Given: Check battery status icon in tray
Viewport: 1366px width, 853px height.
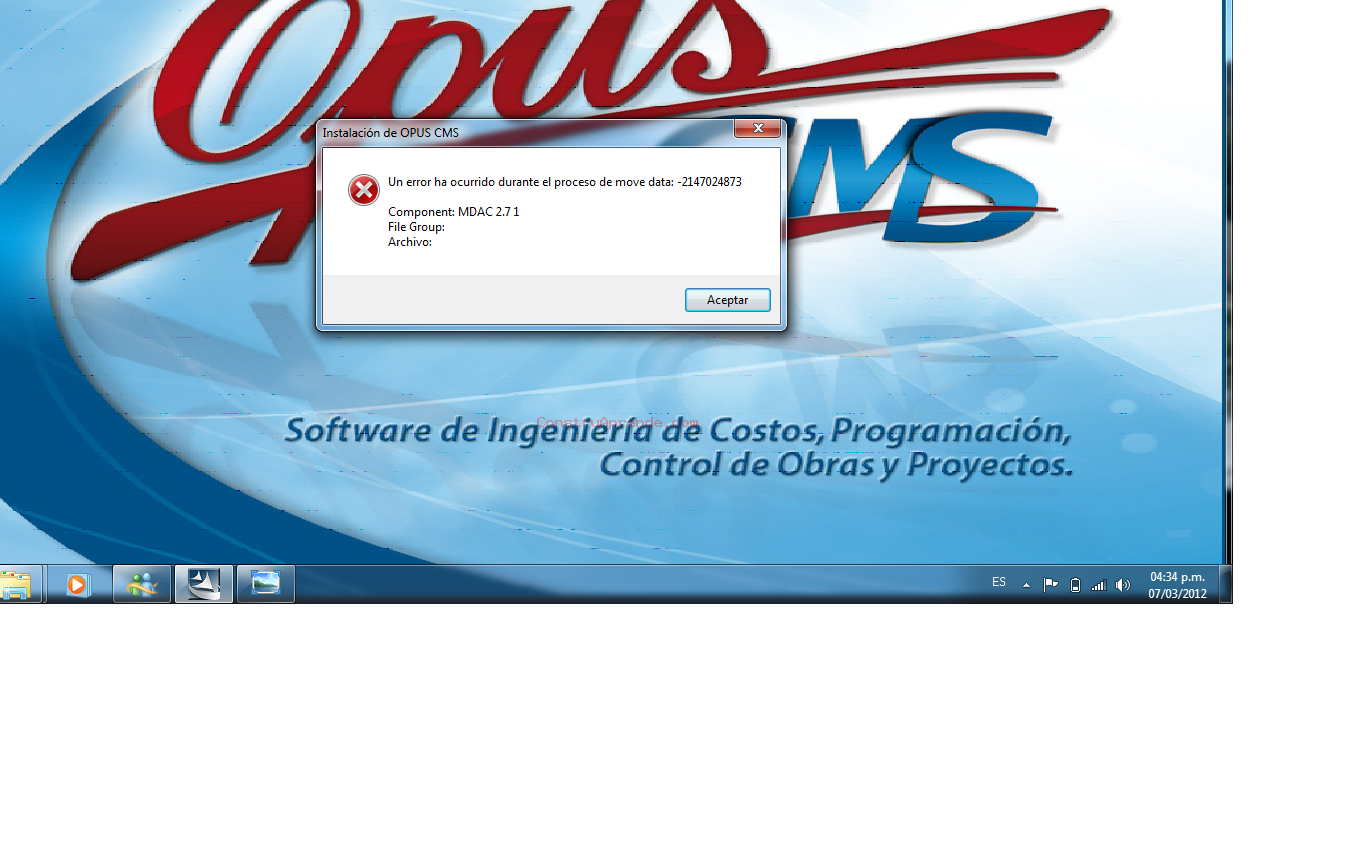Looking at the screenshot, I should pos(1075,585).
